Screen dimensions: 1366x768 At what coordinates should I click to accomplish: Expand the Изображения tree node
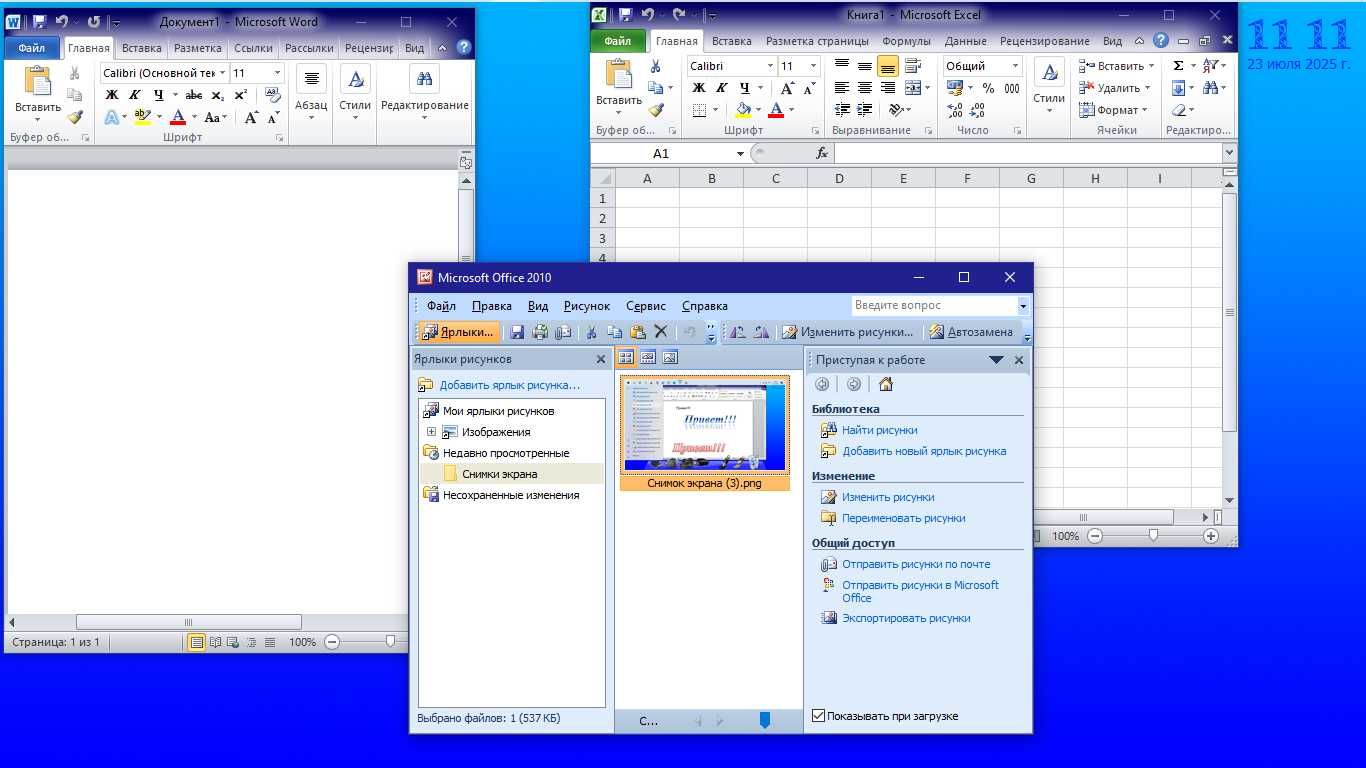[432, 432]
